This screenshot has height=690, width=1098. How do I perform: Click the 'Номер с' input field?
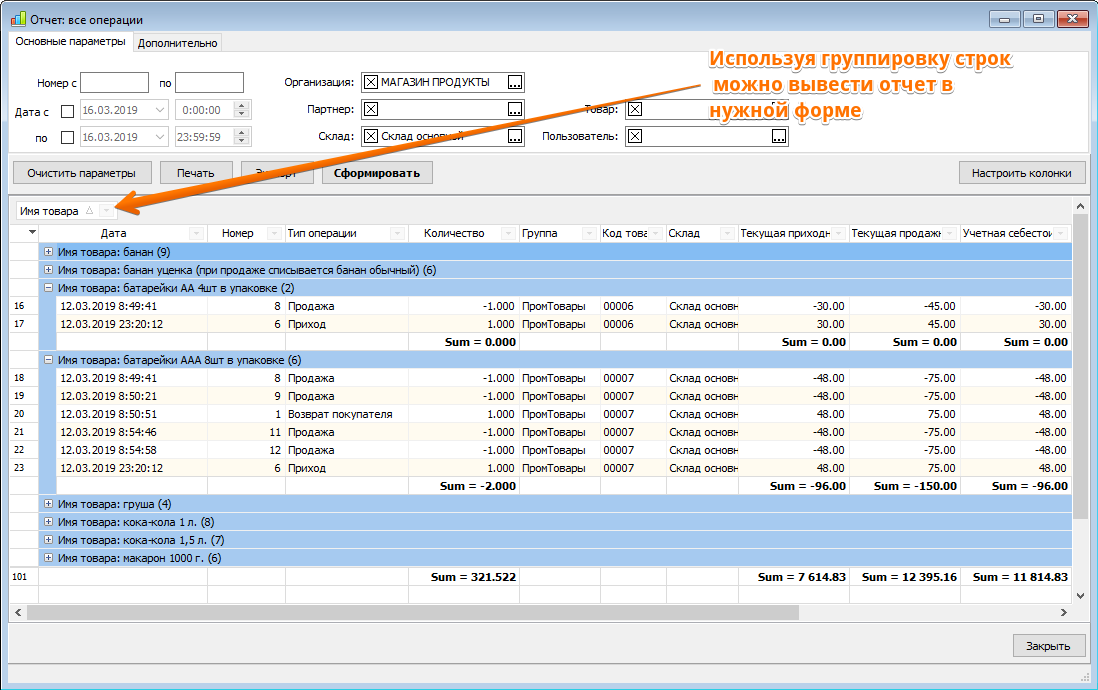click(115, 83)
